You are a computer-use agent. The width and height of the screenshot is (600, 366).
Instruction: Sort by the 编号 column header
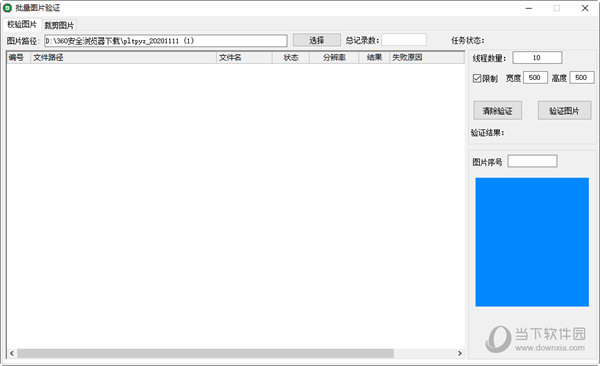pyautogui.click(x=19, y=57)
